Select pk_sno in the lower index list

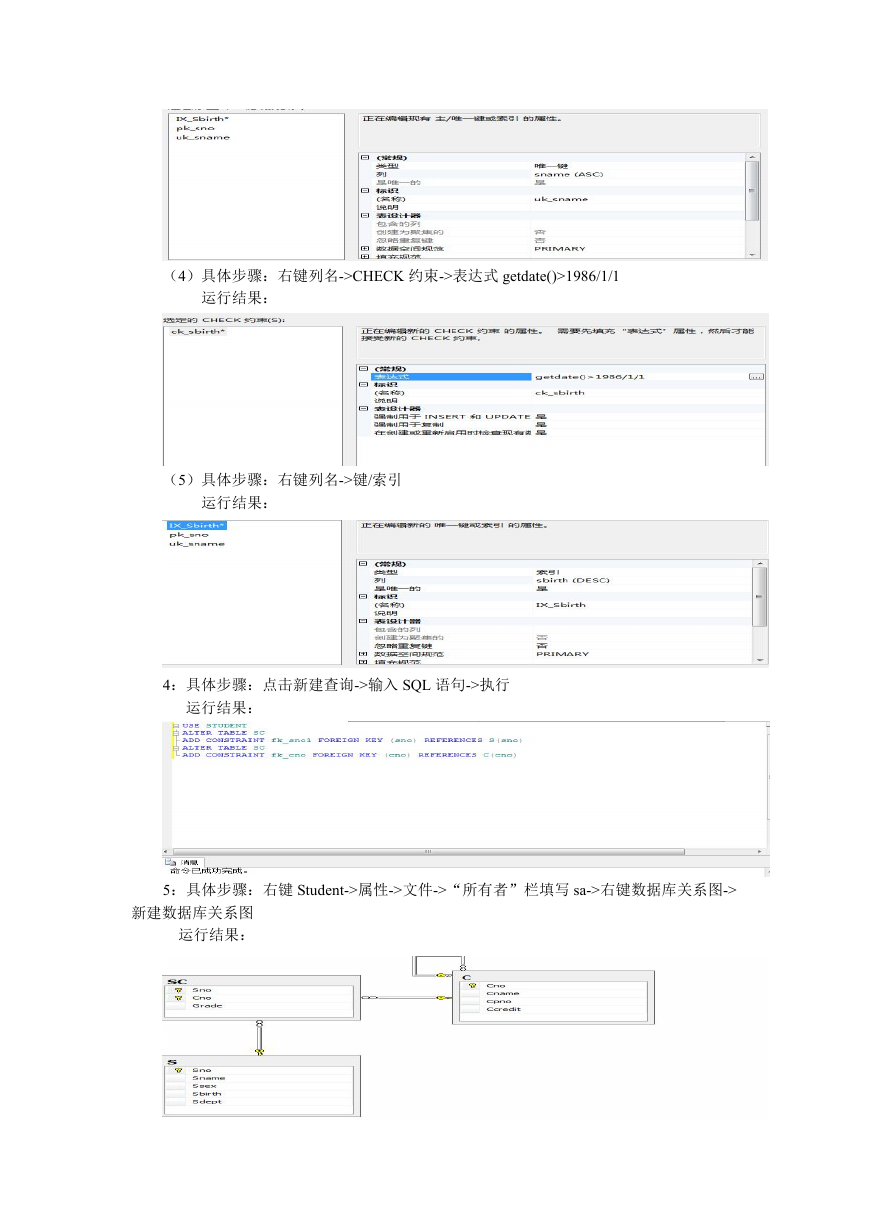click(189, 534)
